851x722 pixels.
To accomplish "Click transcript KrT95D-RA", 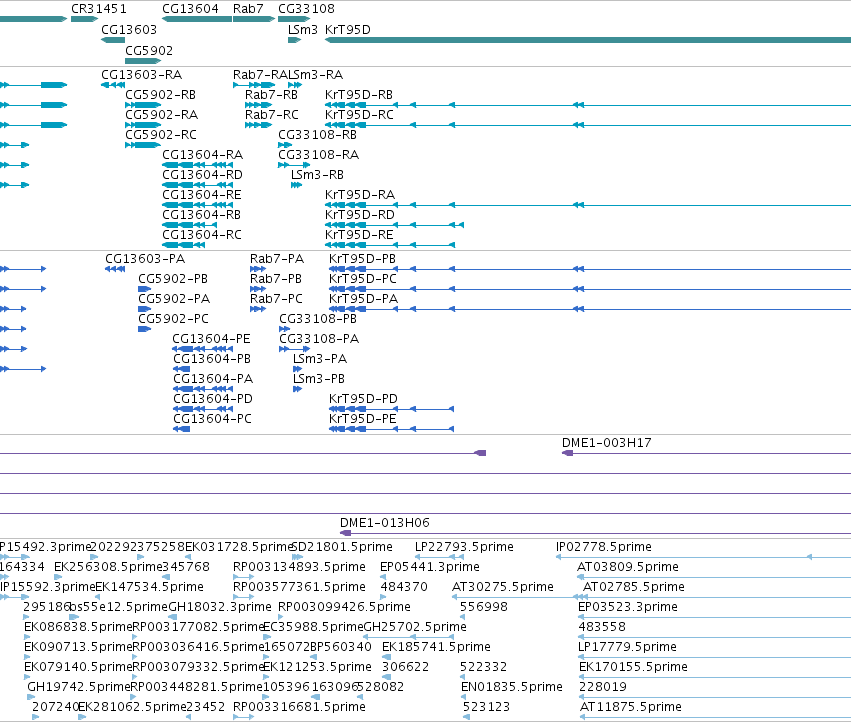I will coord(360,195).
